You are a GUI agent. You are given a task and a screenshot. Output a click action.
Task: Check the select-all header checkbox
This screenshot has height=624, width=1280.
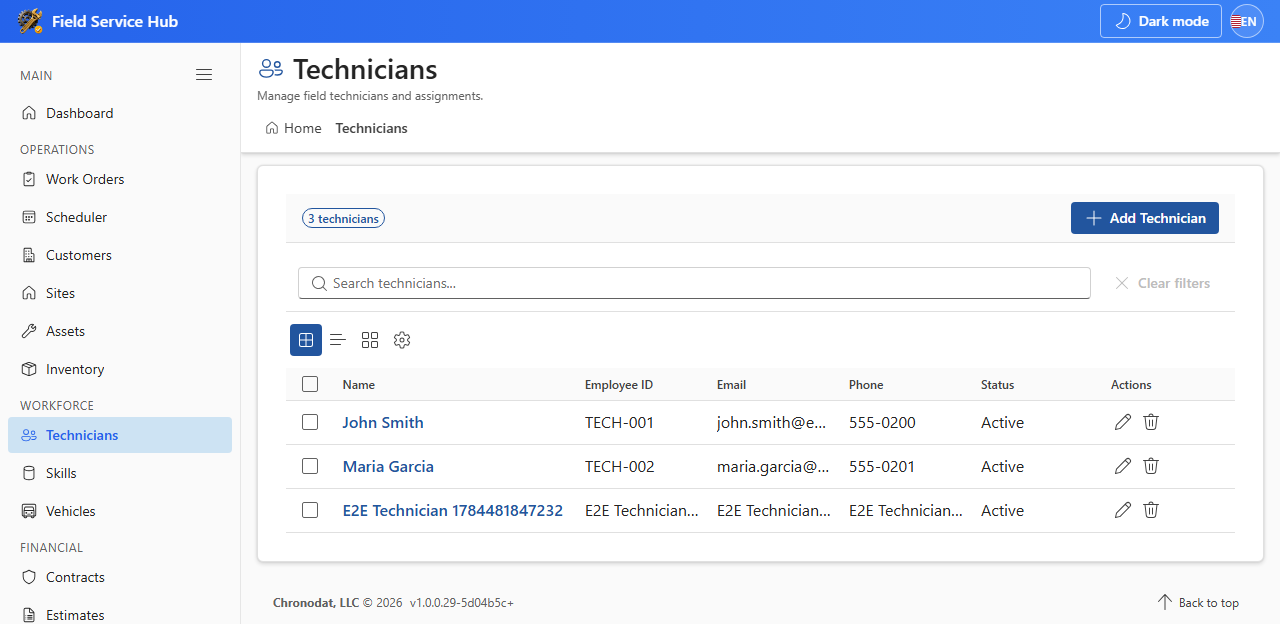[310, 384]
